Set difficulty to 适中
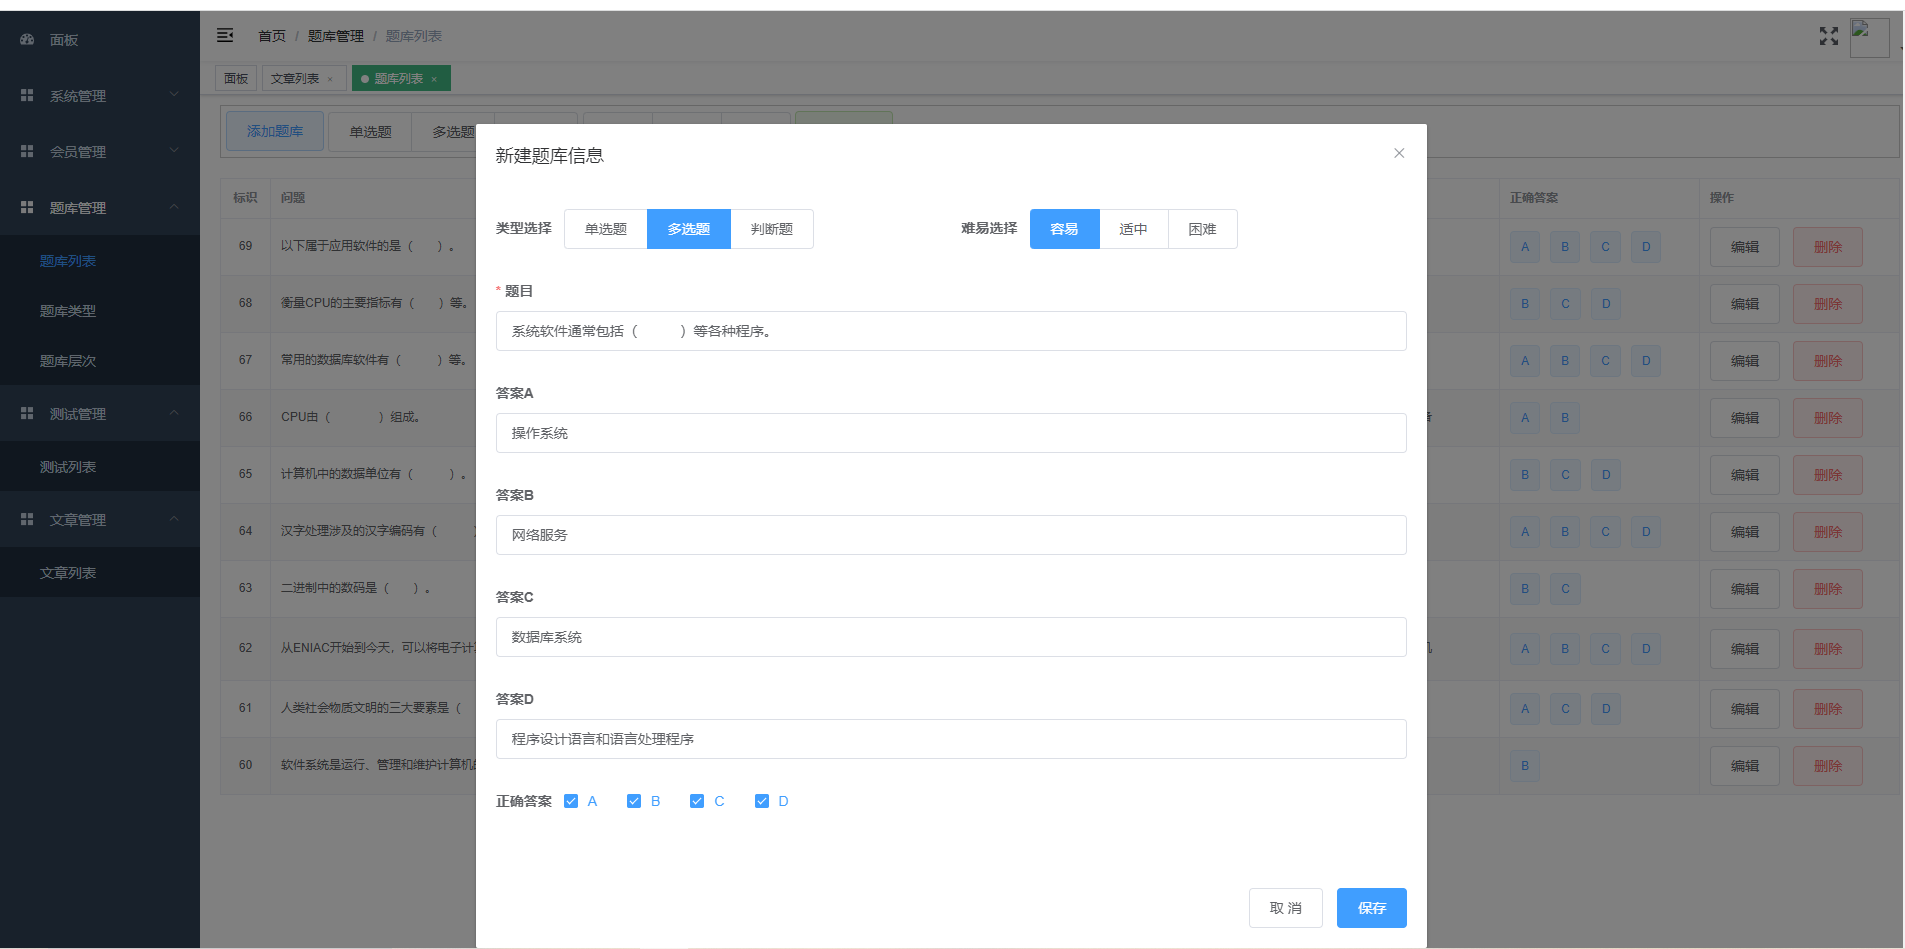Image resolution: width=1905 pixels, height=949 pixels. click(1134, 229)
